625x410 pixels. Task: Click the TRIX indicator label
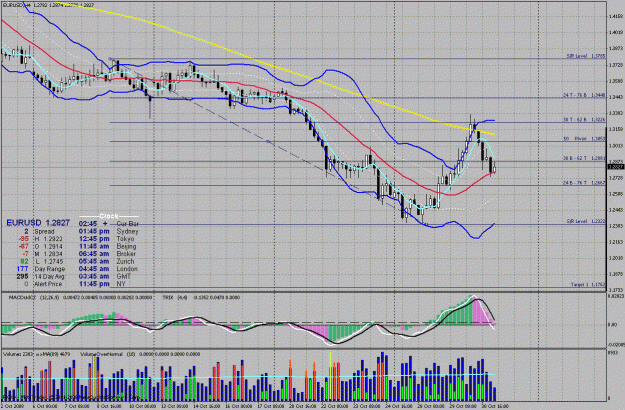202,297
